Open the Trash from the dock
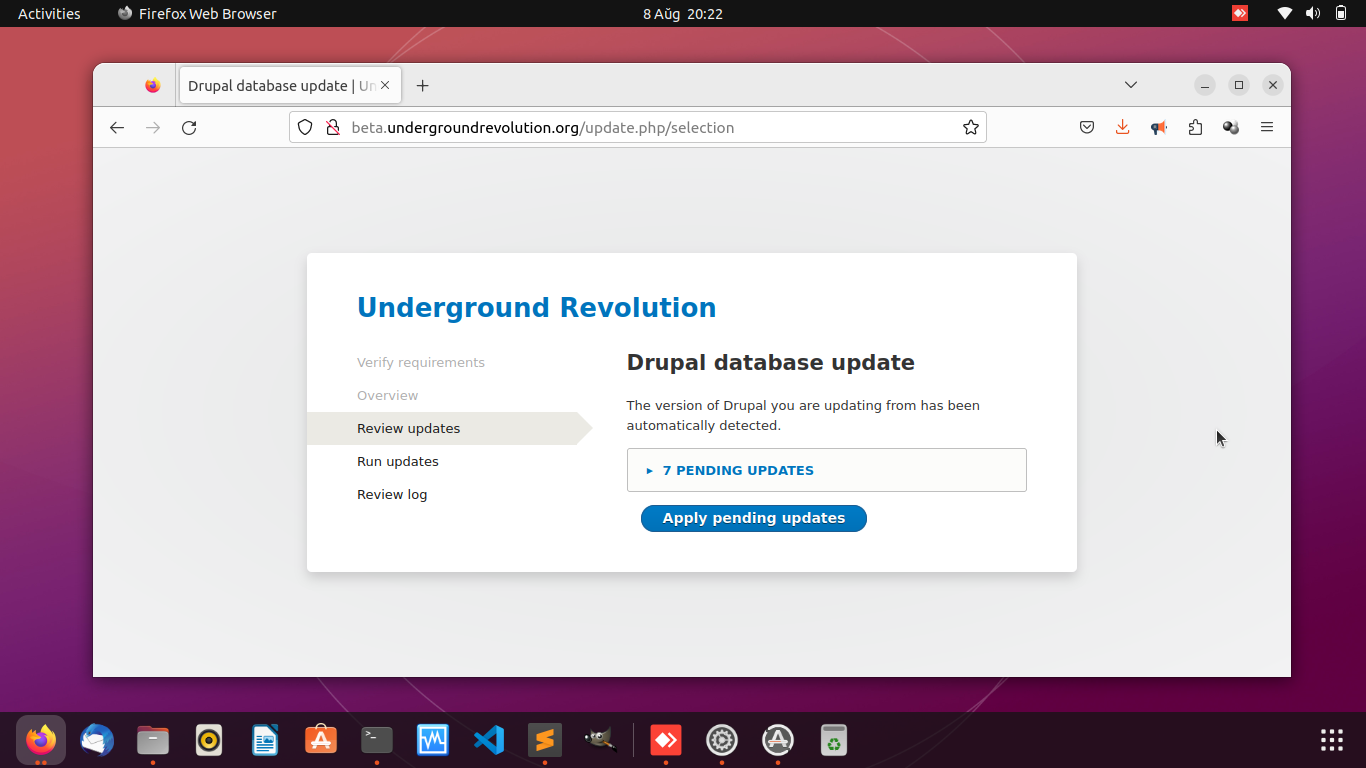 tap(834, 740)
